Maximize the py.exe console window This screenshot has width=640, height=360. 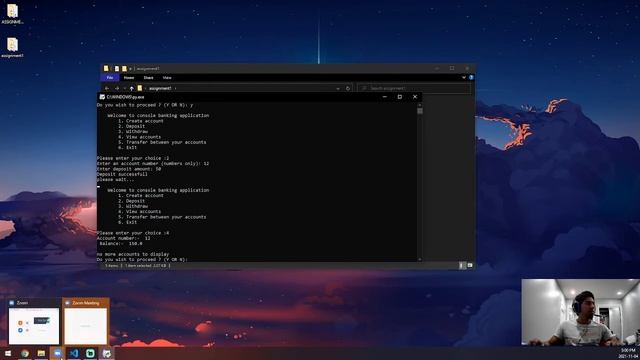400,97
